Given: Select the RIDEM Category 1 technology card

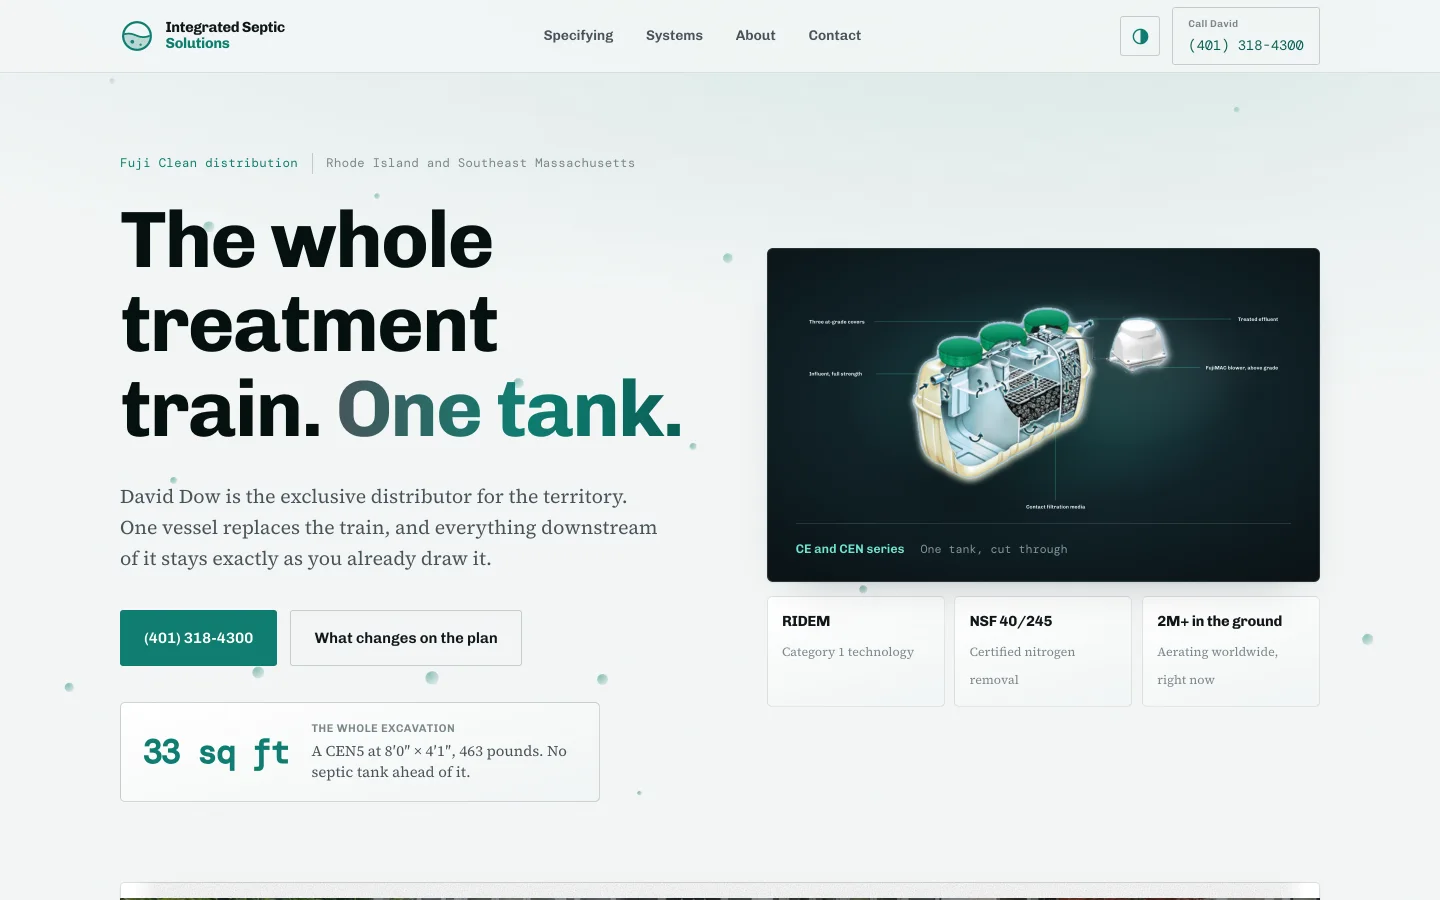Looking at the screenshot, I should coord(855,651).
